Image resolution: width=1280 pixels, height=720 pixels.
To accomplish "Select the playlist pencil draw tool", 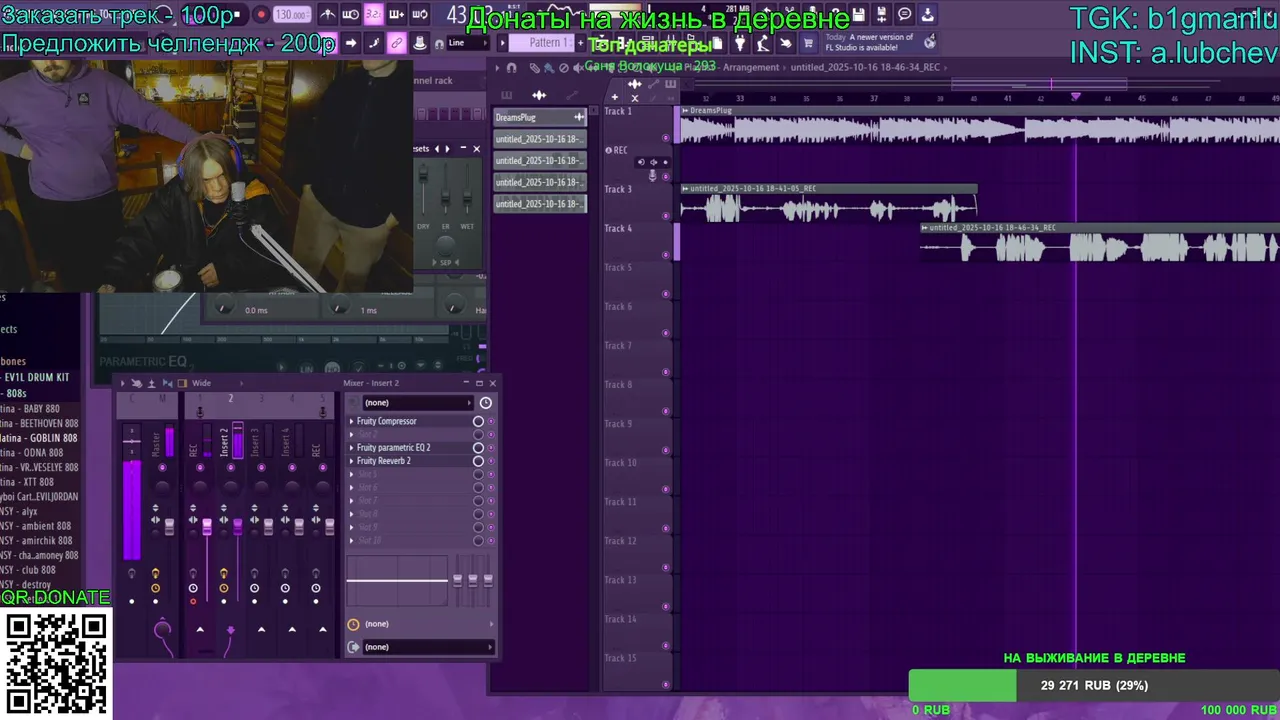I will pos(535,67).
